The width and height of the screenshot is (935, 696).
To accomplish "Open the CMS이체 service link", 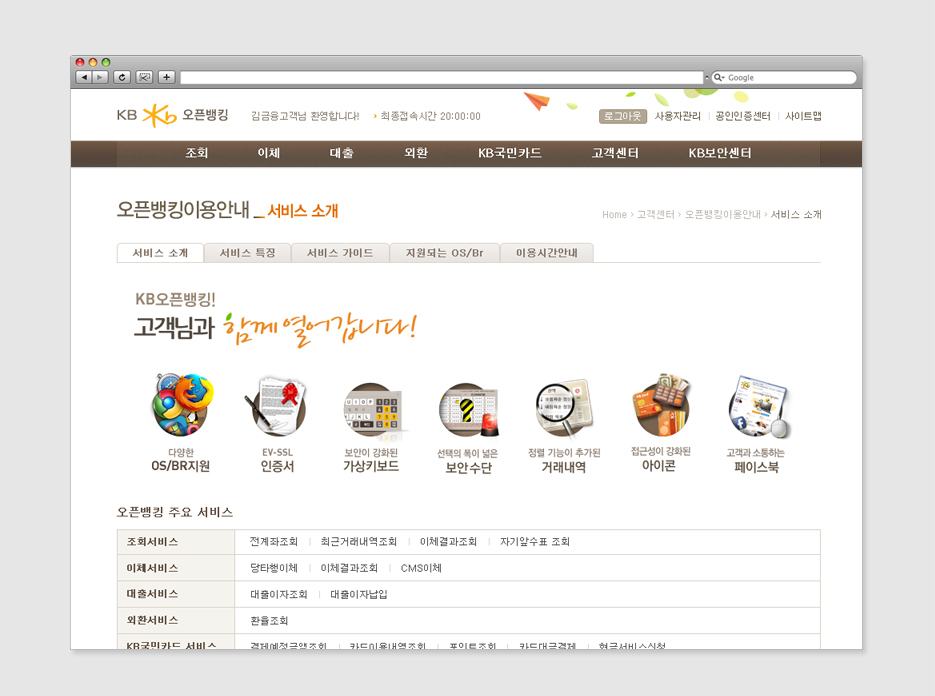I will (x=421, y=568).
